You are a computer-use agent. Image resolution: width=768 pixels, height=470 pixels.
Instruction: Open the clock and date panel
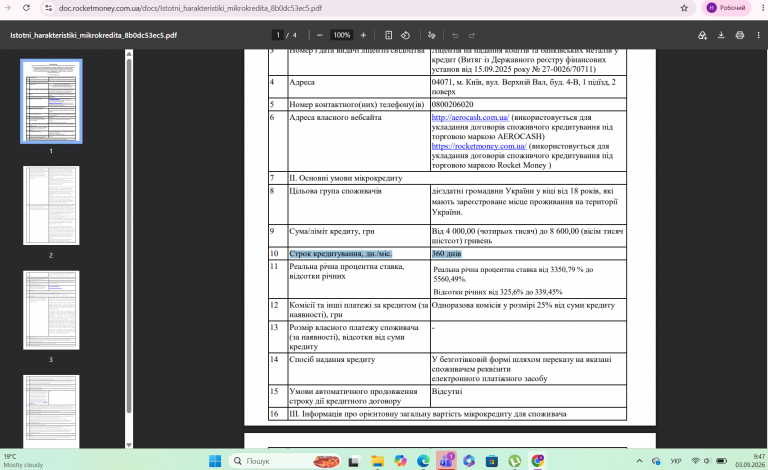pos(749,460)
